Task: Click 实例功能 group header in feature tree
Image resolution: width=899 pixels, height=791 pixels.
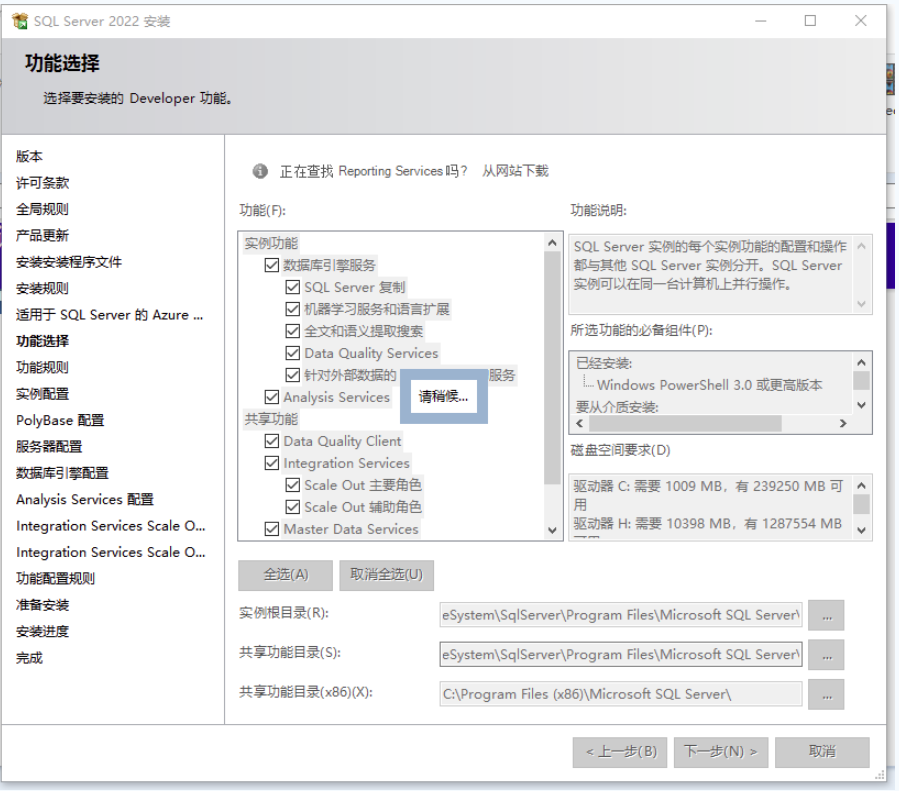Action: pos(271,243)
